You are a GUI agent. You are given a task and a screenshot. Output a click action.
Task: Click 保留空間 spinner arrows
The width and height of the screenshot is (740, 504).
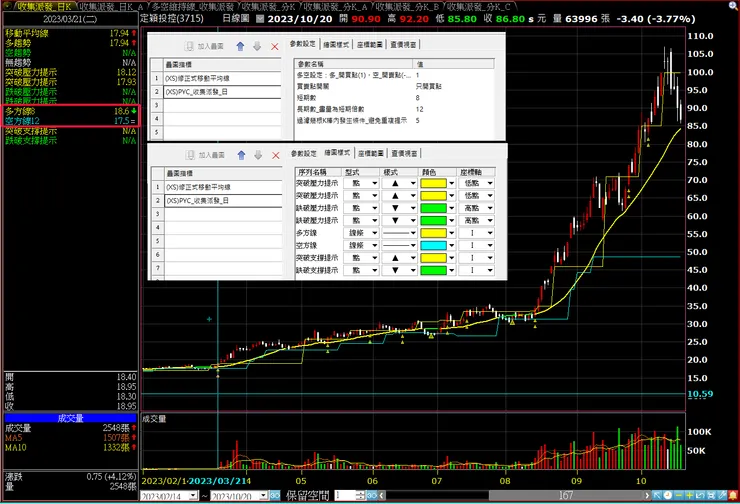(x=361, y=496)
